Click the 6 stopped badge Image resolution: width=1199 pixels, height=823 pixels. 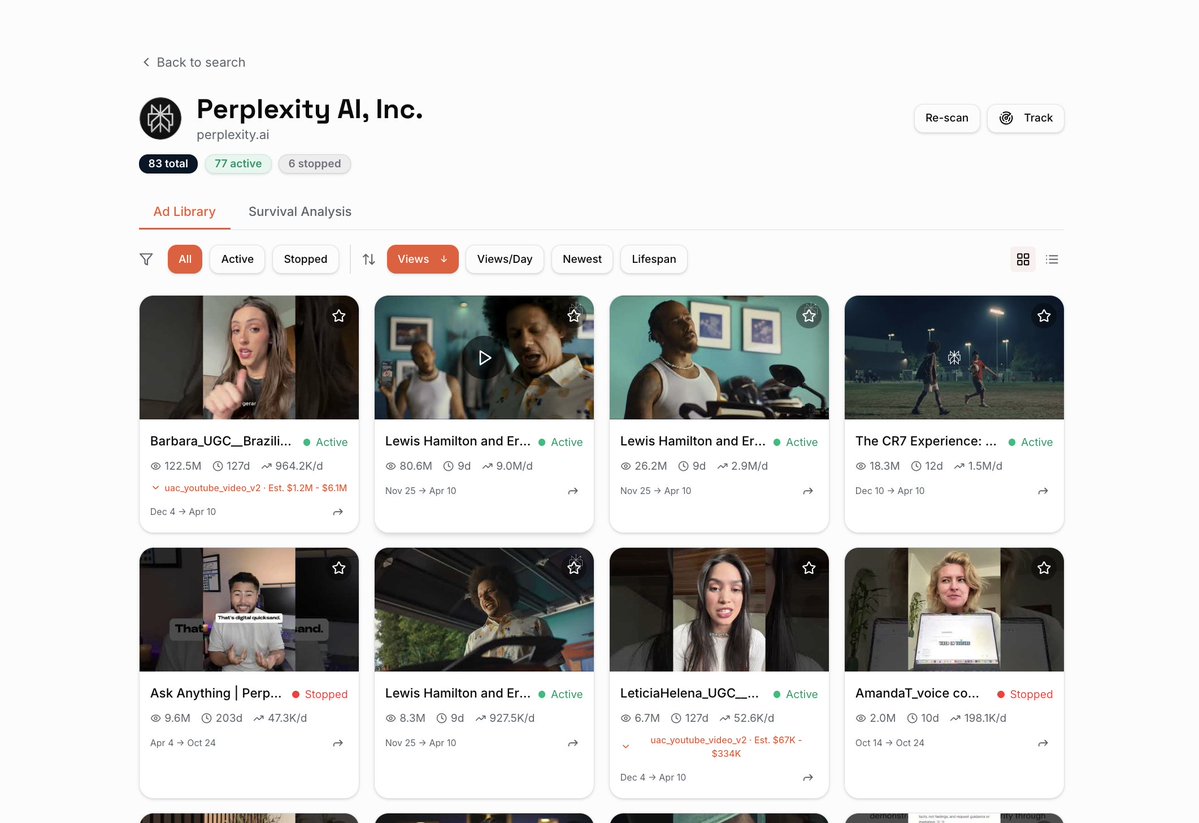tap(314, 164)
